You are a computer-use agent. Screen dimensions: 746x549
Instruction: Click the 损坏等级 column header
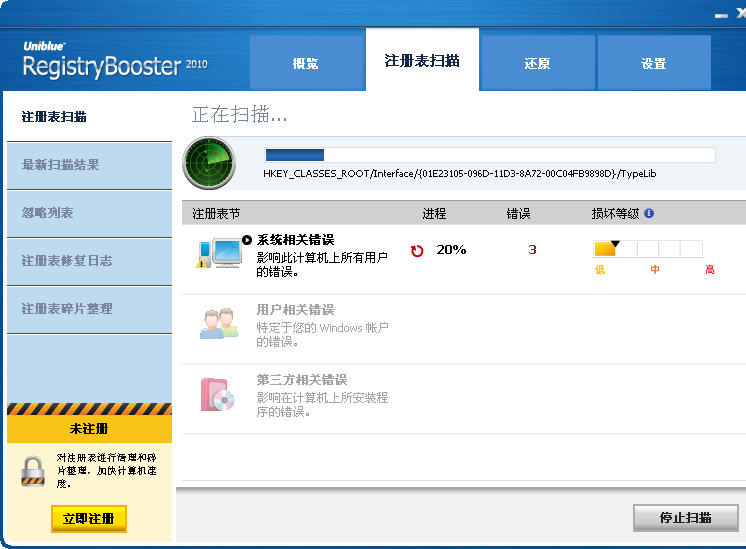[x=615, y=214]
